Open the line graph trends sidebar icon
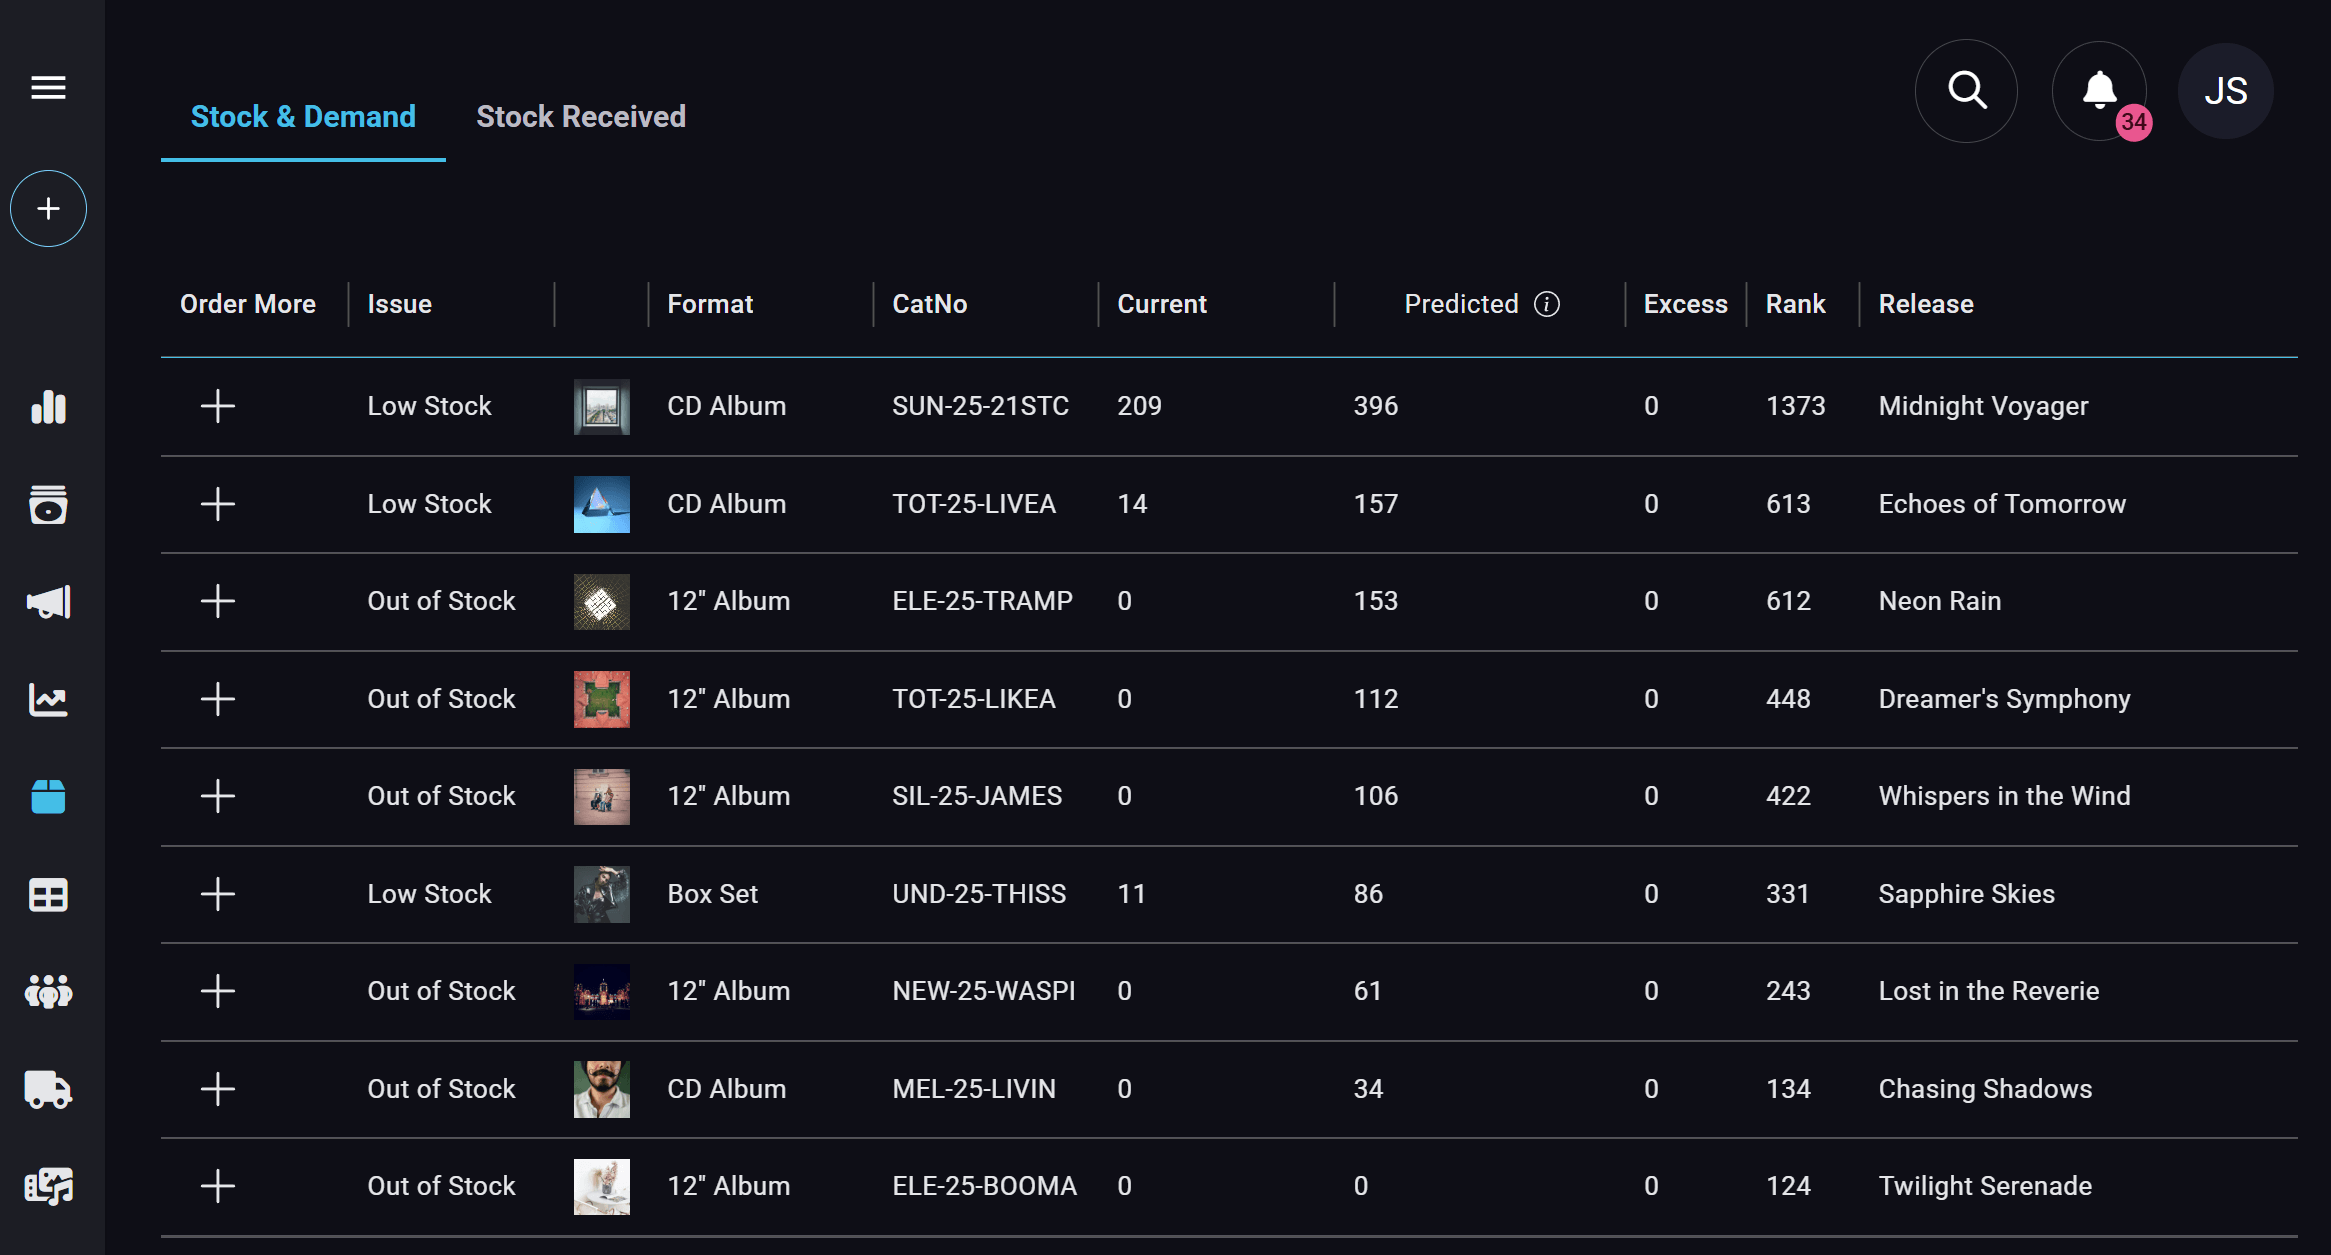Screen dimensions: 2331x1255 coord(48,700)
